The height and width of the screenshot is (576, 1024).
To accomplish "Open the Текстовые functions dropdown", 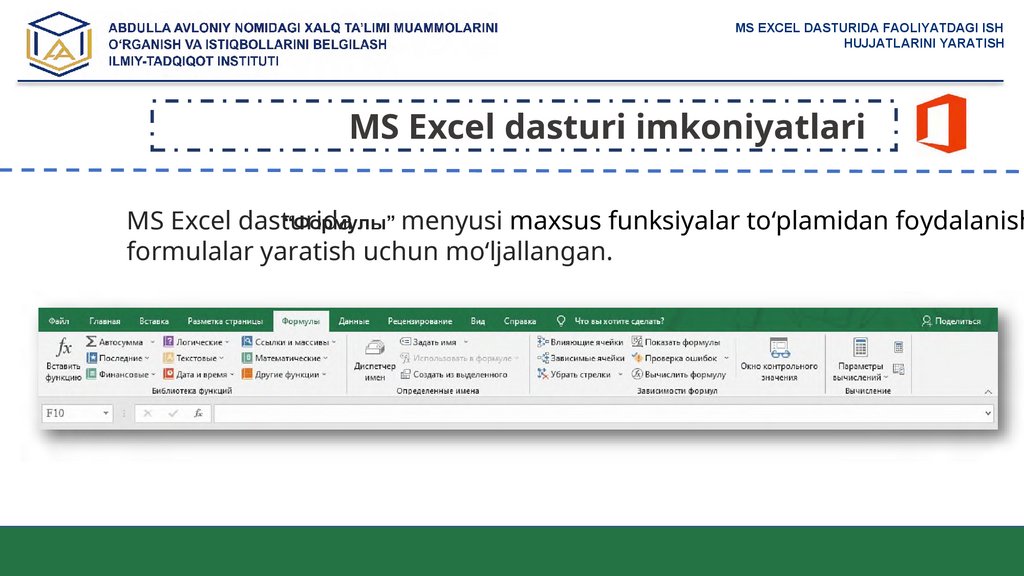I will tap(193, 358).
